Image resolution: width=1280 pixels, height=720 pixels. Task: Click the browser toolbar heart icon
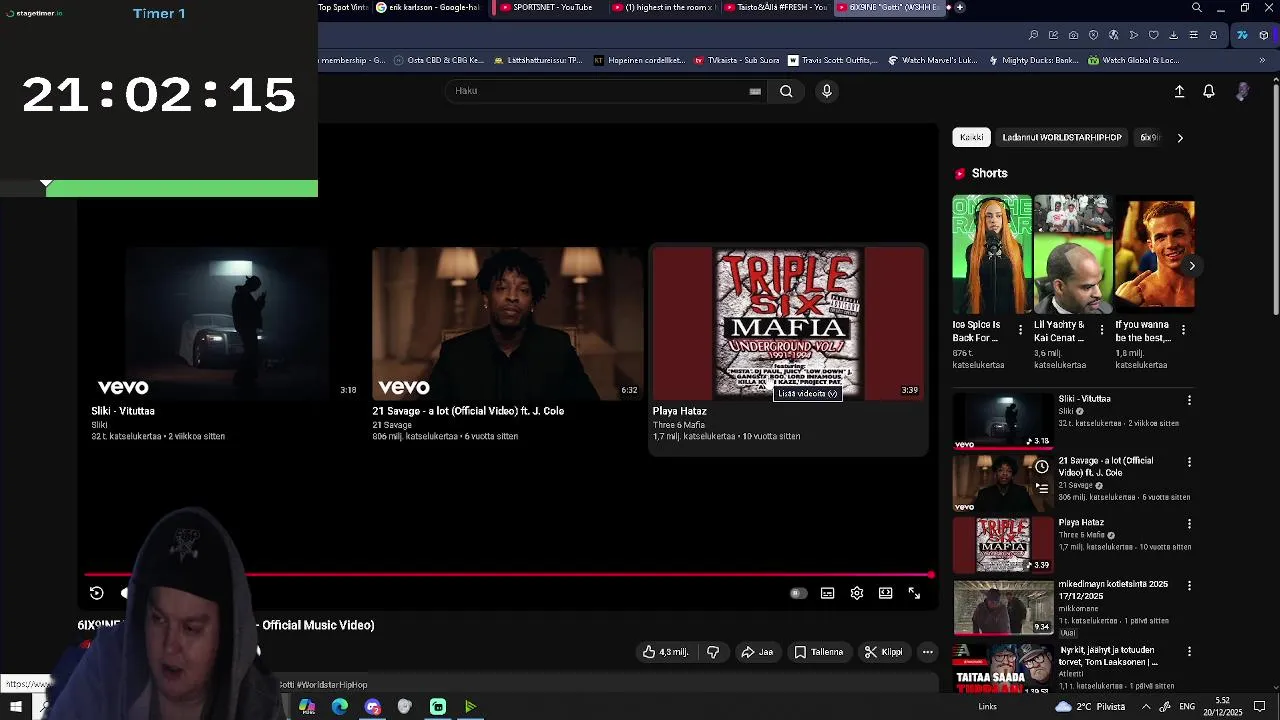pos(1153,35)
